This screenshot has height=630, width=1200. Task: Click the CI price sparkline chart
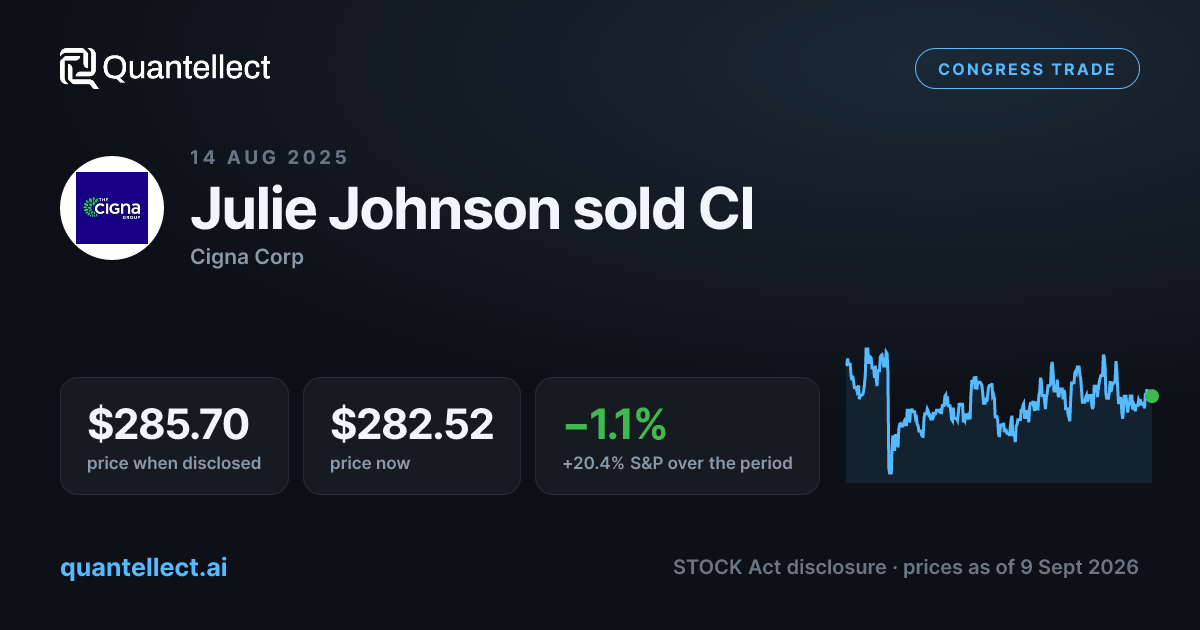pyautogui.click(x=999, y=415)
